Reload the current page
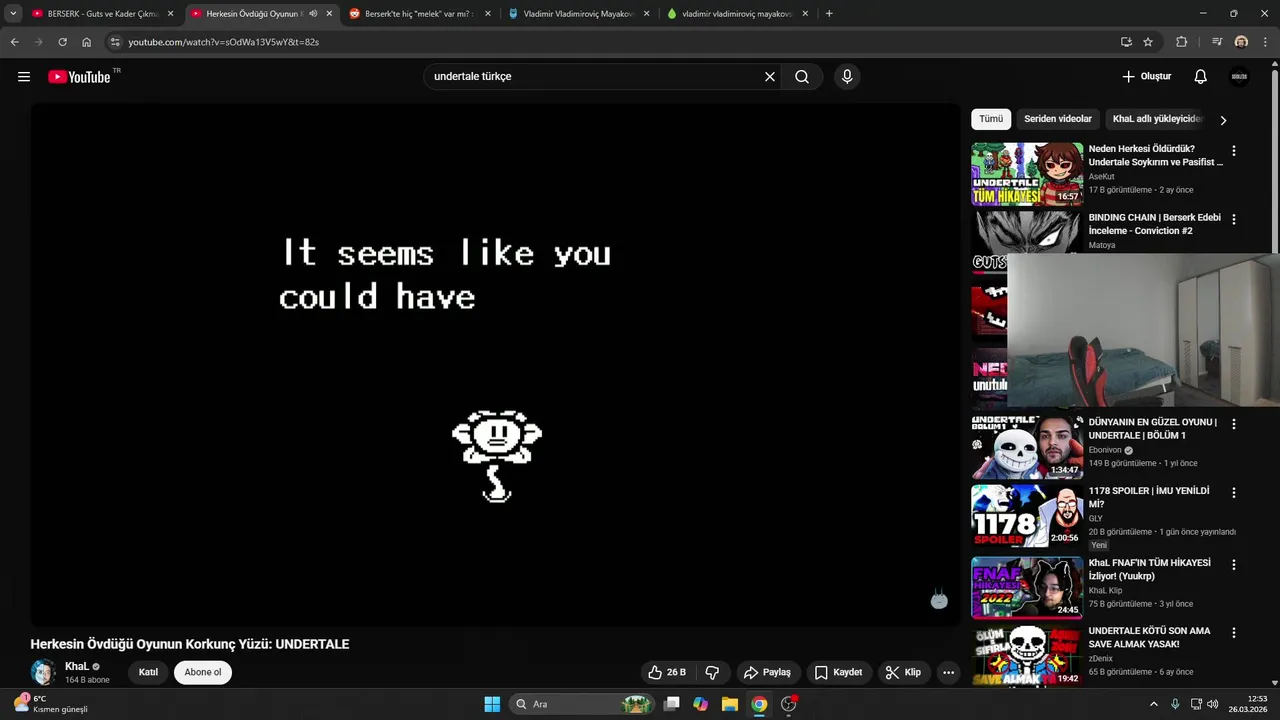1280x720 pixels. (x=62, y=42)
